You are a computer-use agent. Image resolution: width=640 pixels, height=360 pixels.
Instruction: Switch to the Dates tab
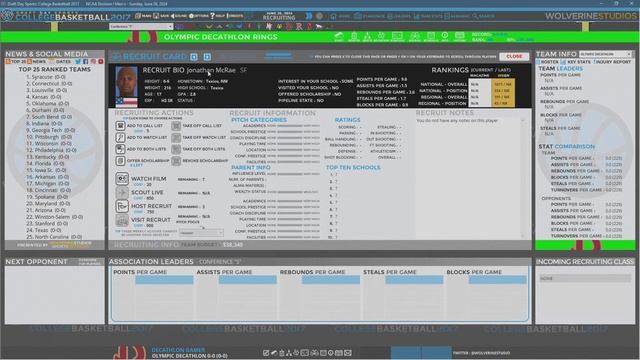tap(60, 62)
